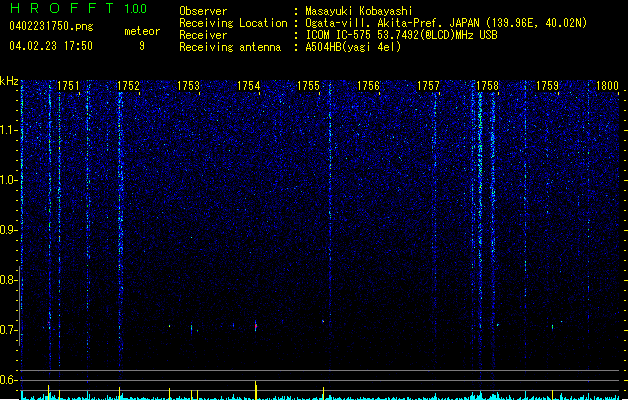Click the 0.7 kHz axis tick label
The width and height of the screenshot is (629, 400).
pos(8,330)
